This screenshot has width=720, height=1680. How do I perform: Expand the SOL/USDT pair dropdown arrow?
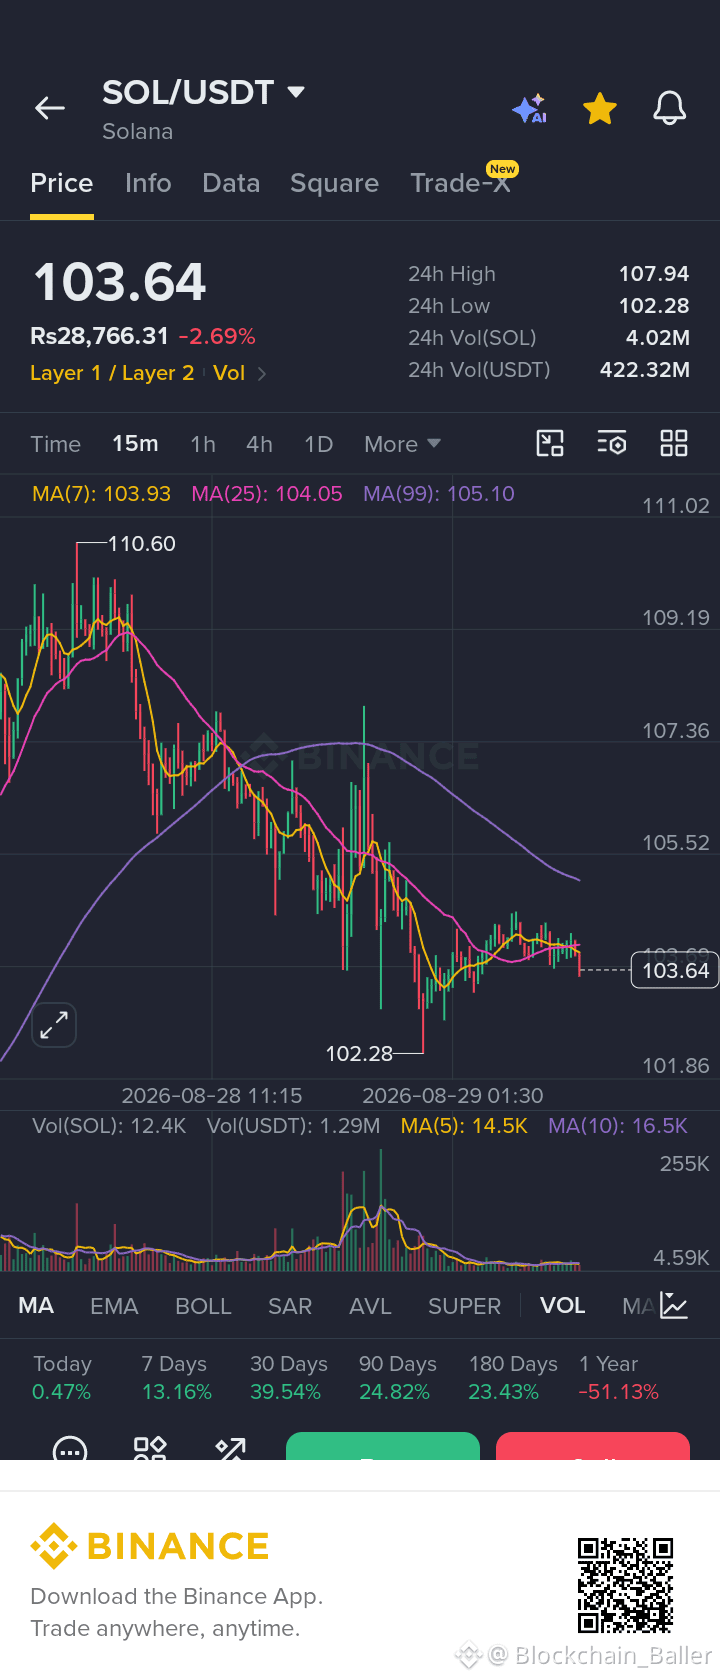coord(295,92)
